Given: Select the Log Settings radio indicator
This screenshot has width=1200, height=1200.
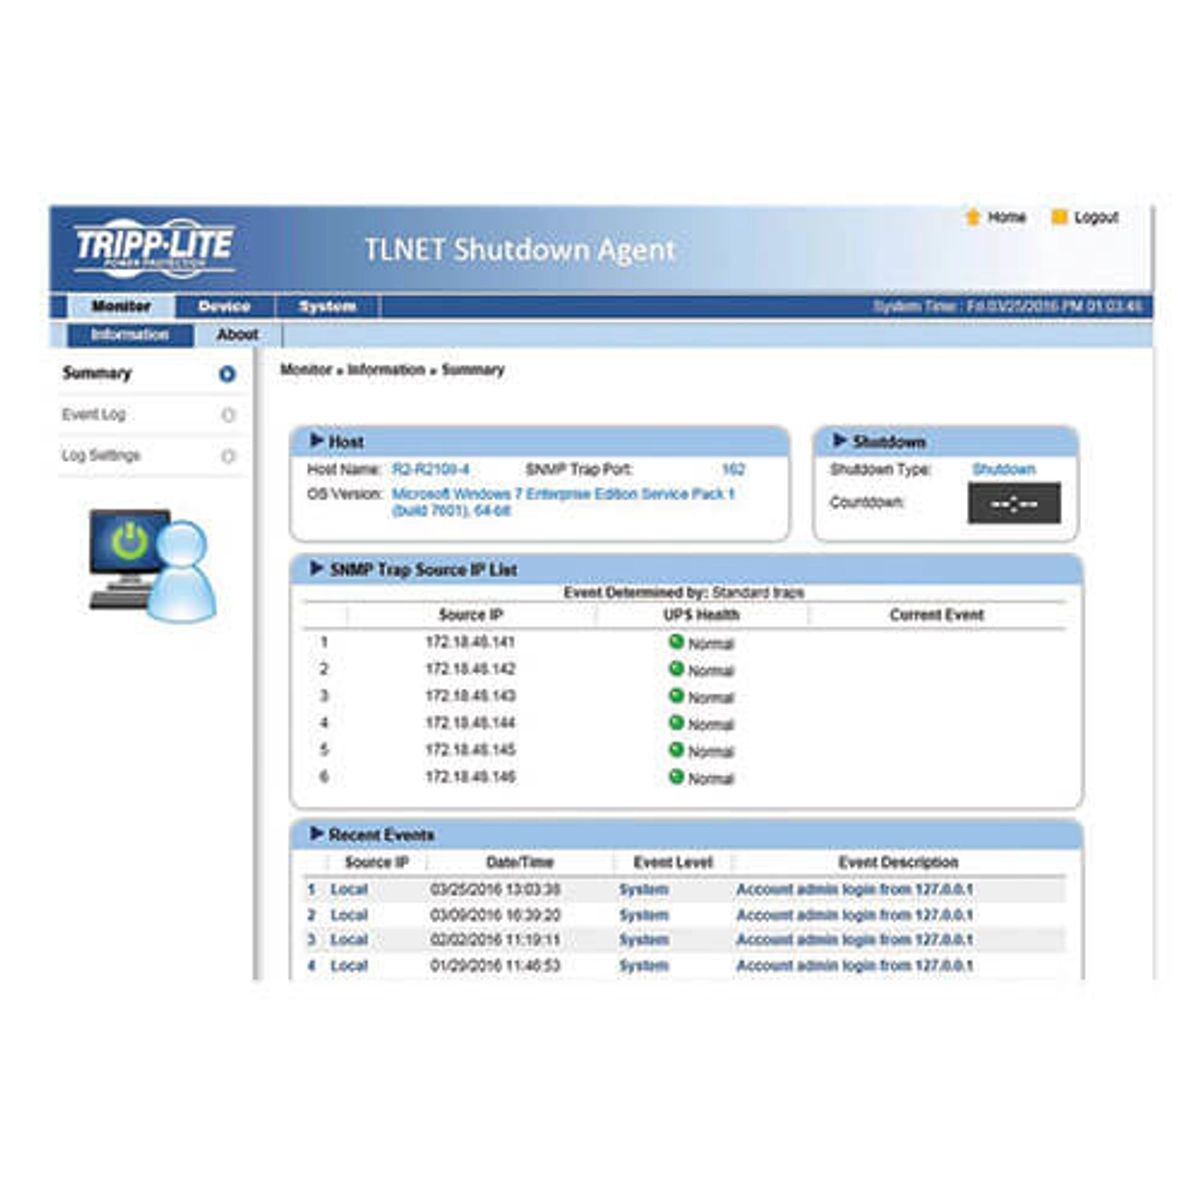Looking at the screenshot, I should tap(228, 456).
